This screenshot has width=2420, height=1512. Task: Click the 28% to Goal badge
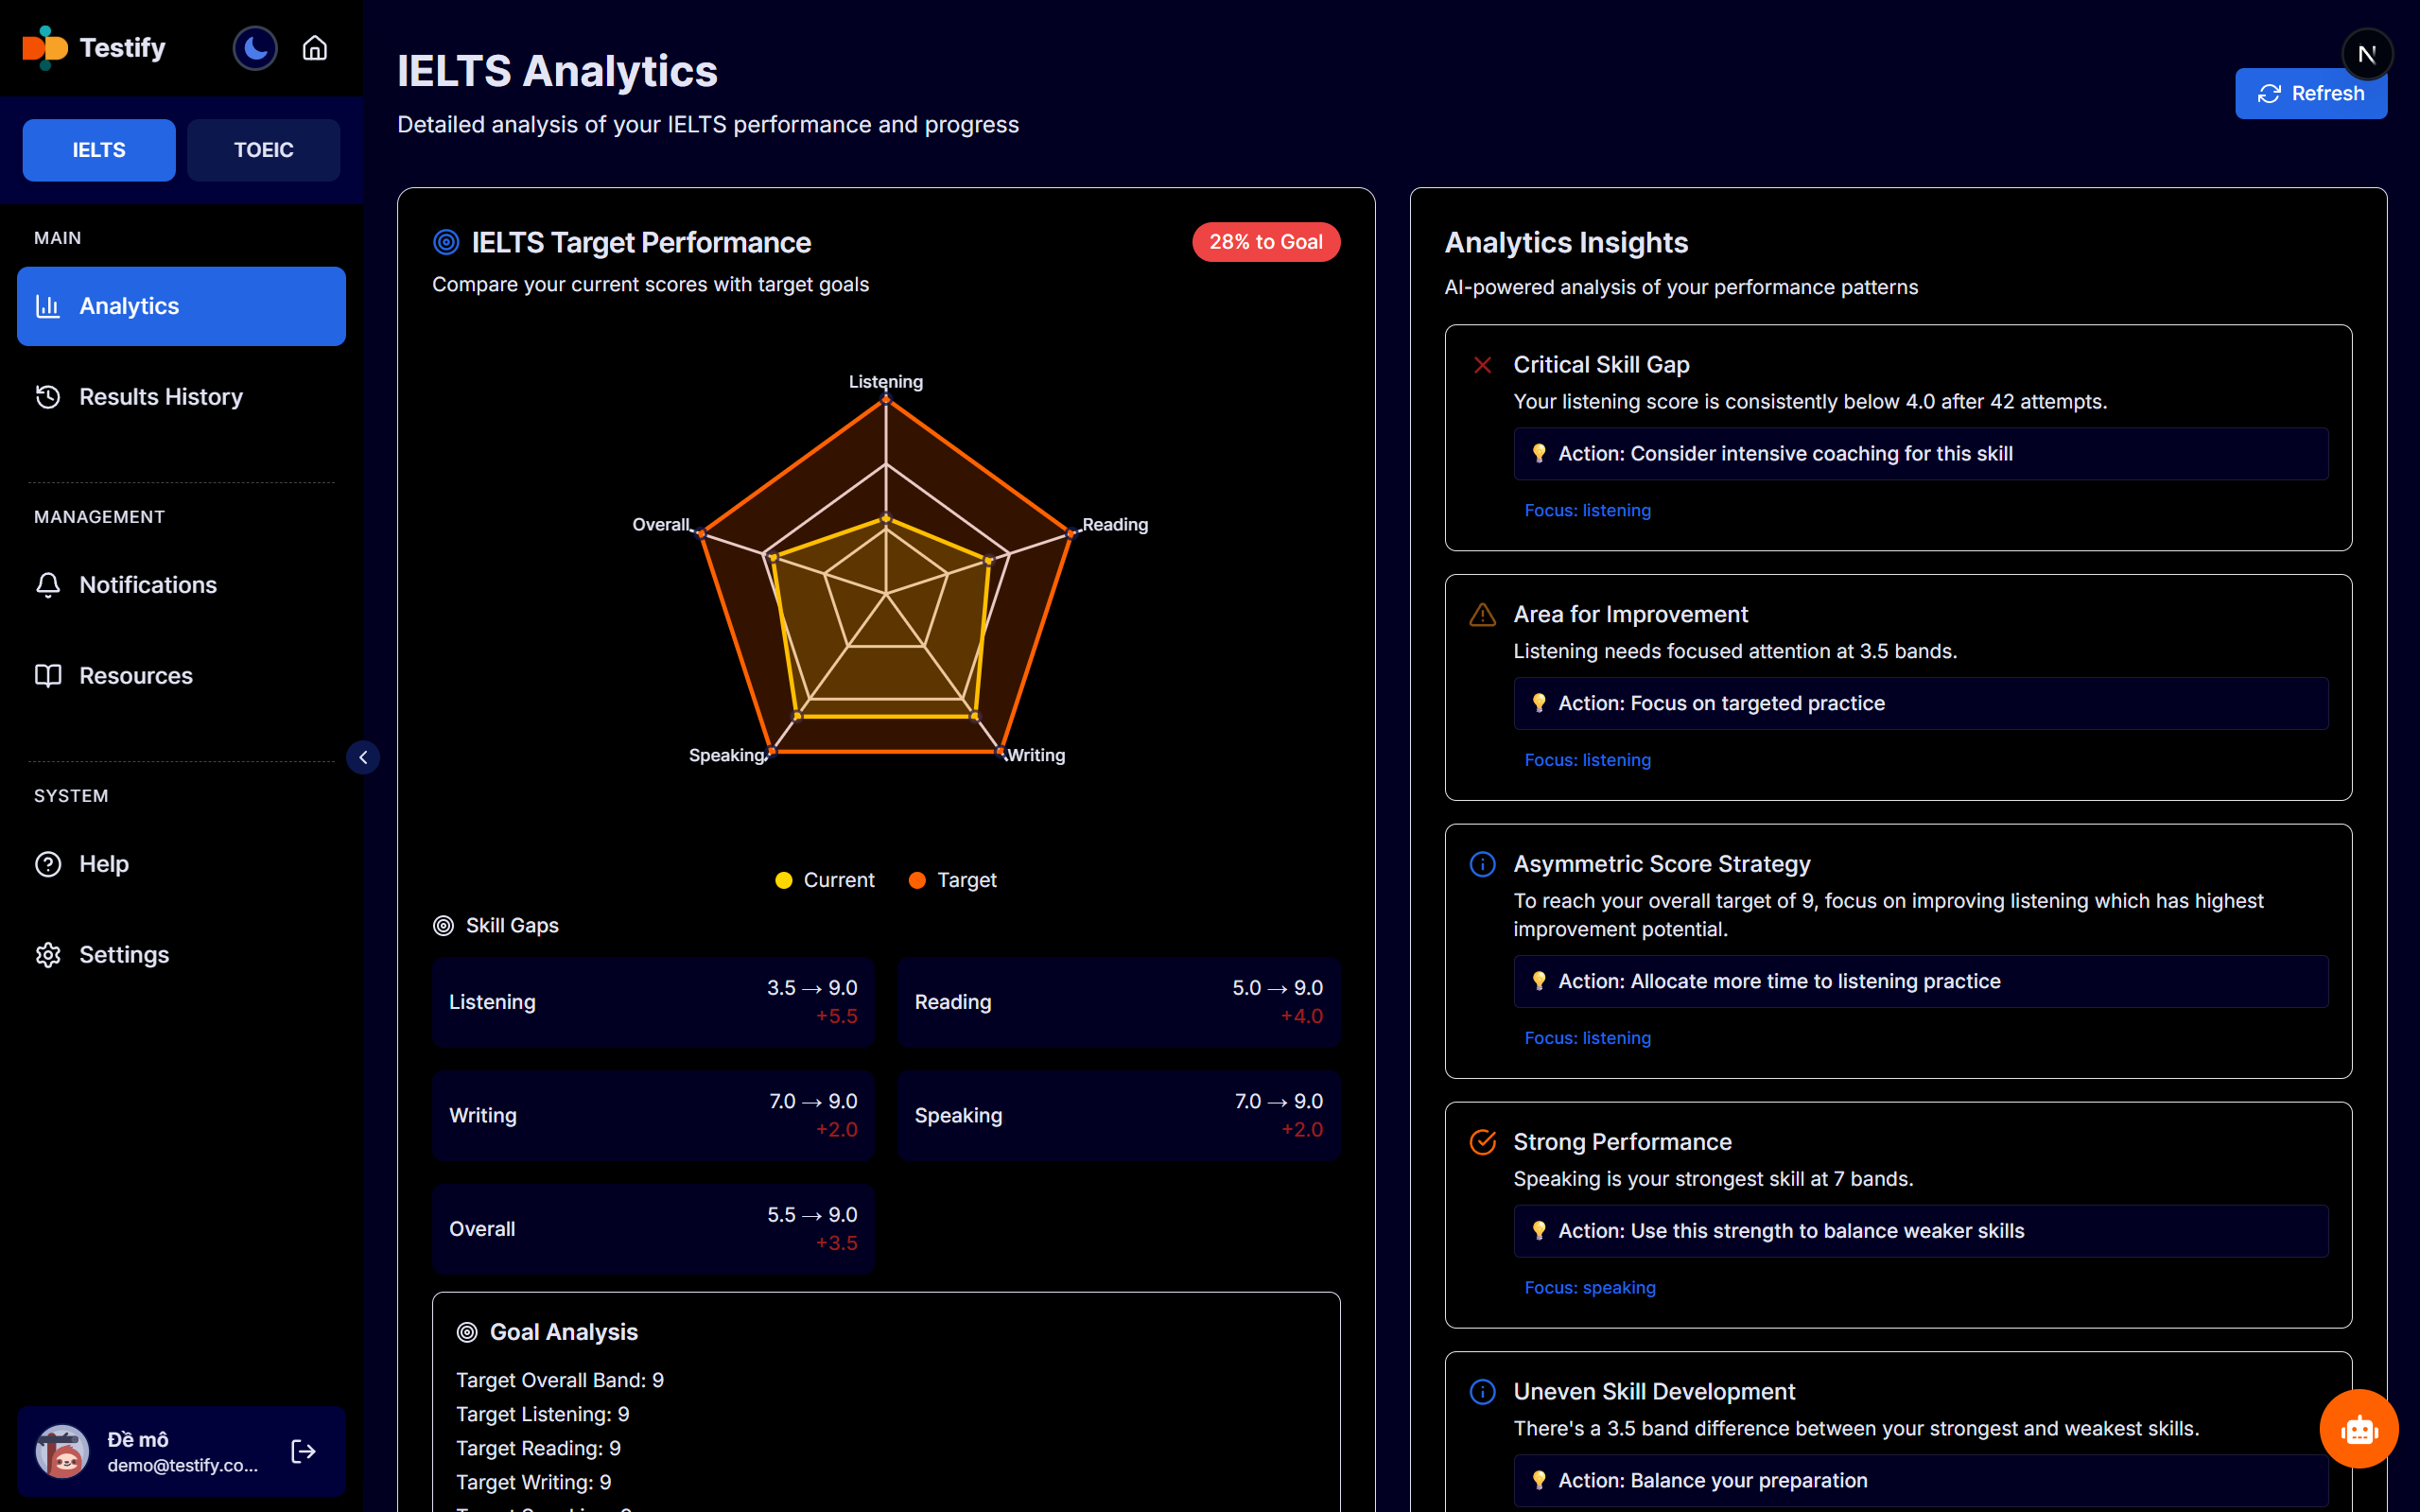point(1265,242)
